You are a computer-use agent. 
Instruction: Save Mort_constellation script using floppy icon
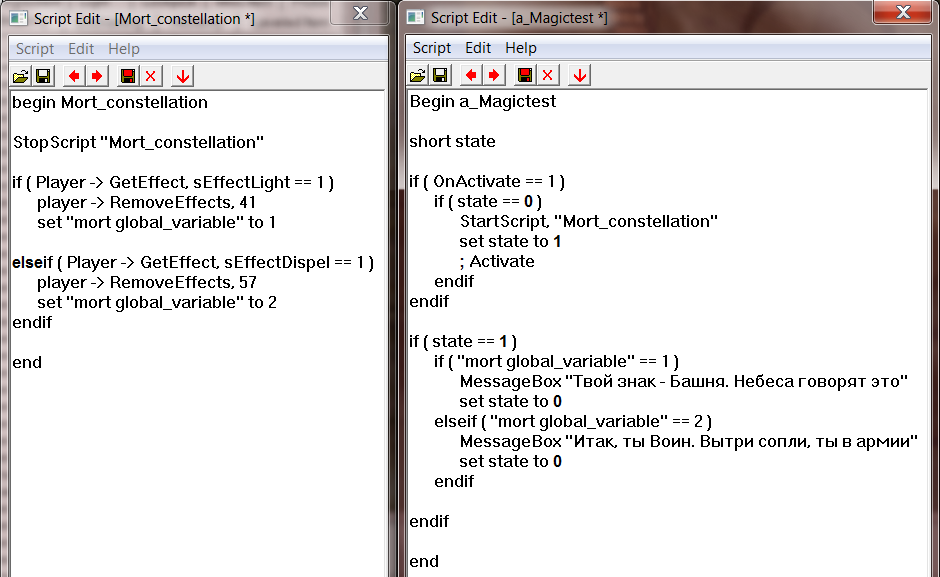(43, 76)
